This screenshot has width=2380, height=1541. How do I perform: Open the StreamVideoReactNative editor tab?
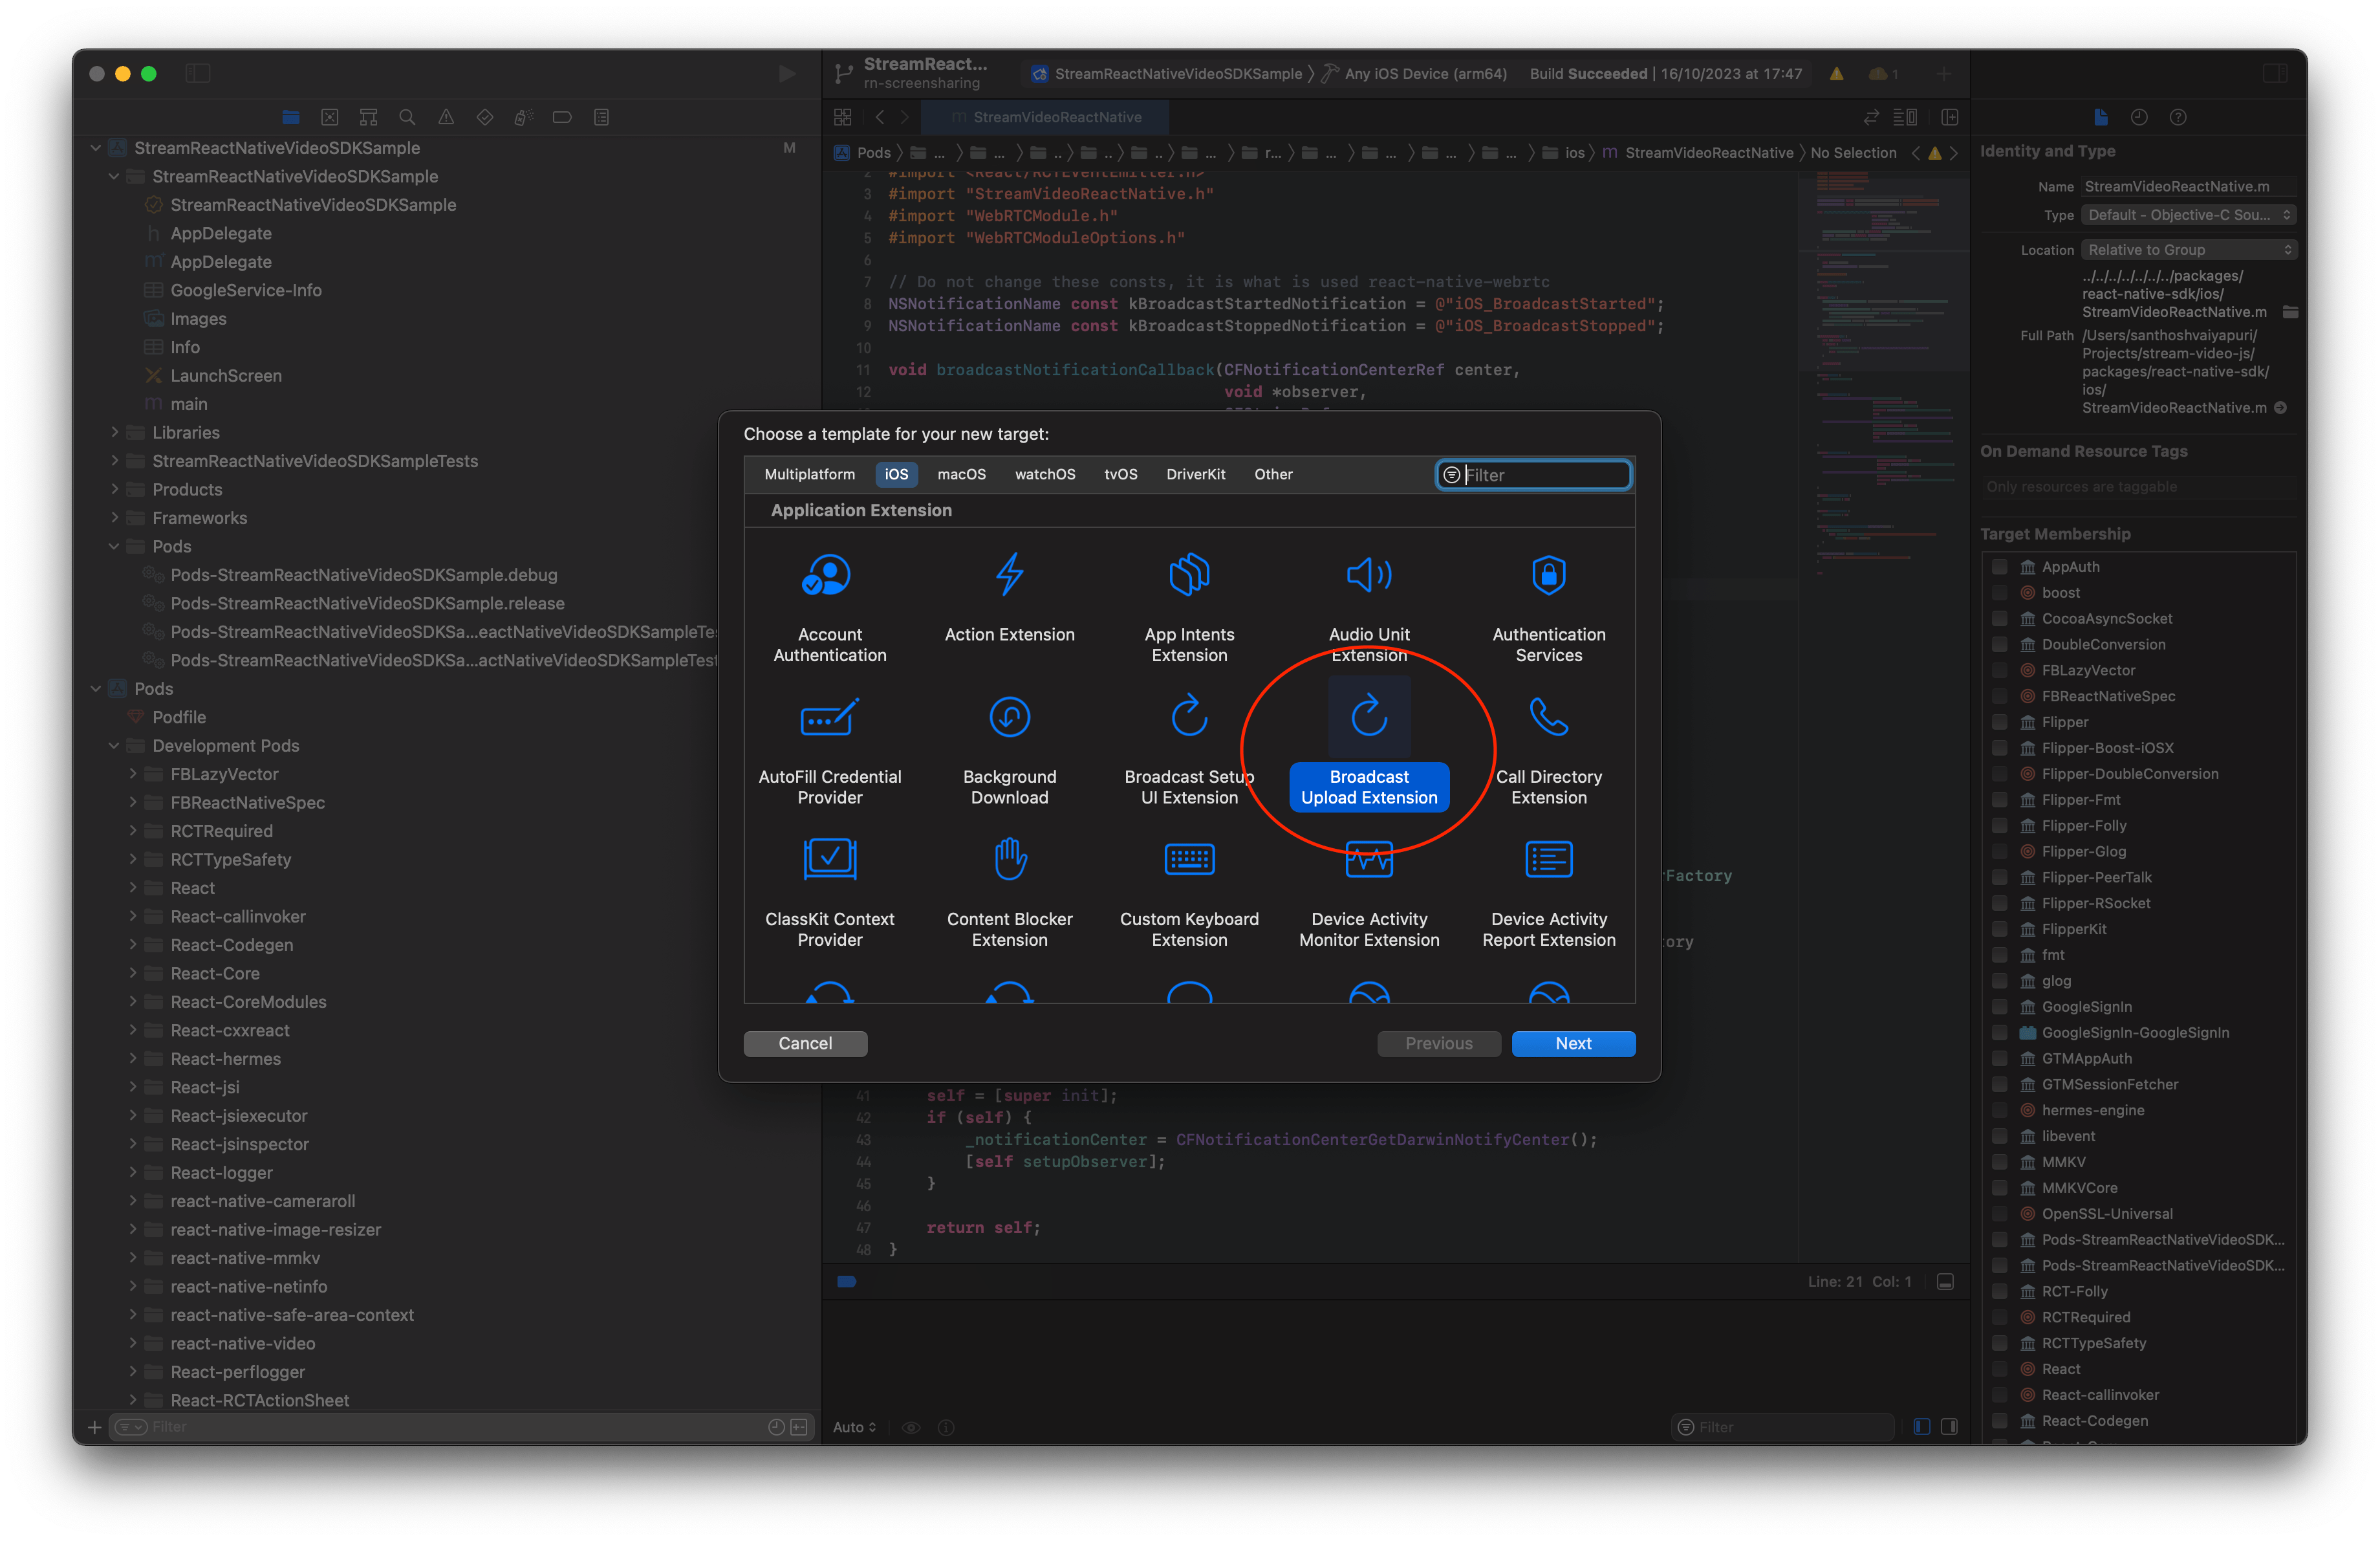pyautogui.click(x=1045, y=117)
